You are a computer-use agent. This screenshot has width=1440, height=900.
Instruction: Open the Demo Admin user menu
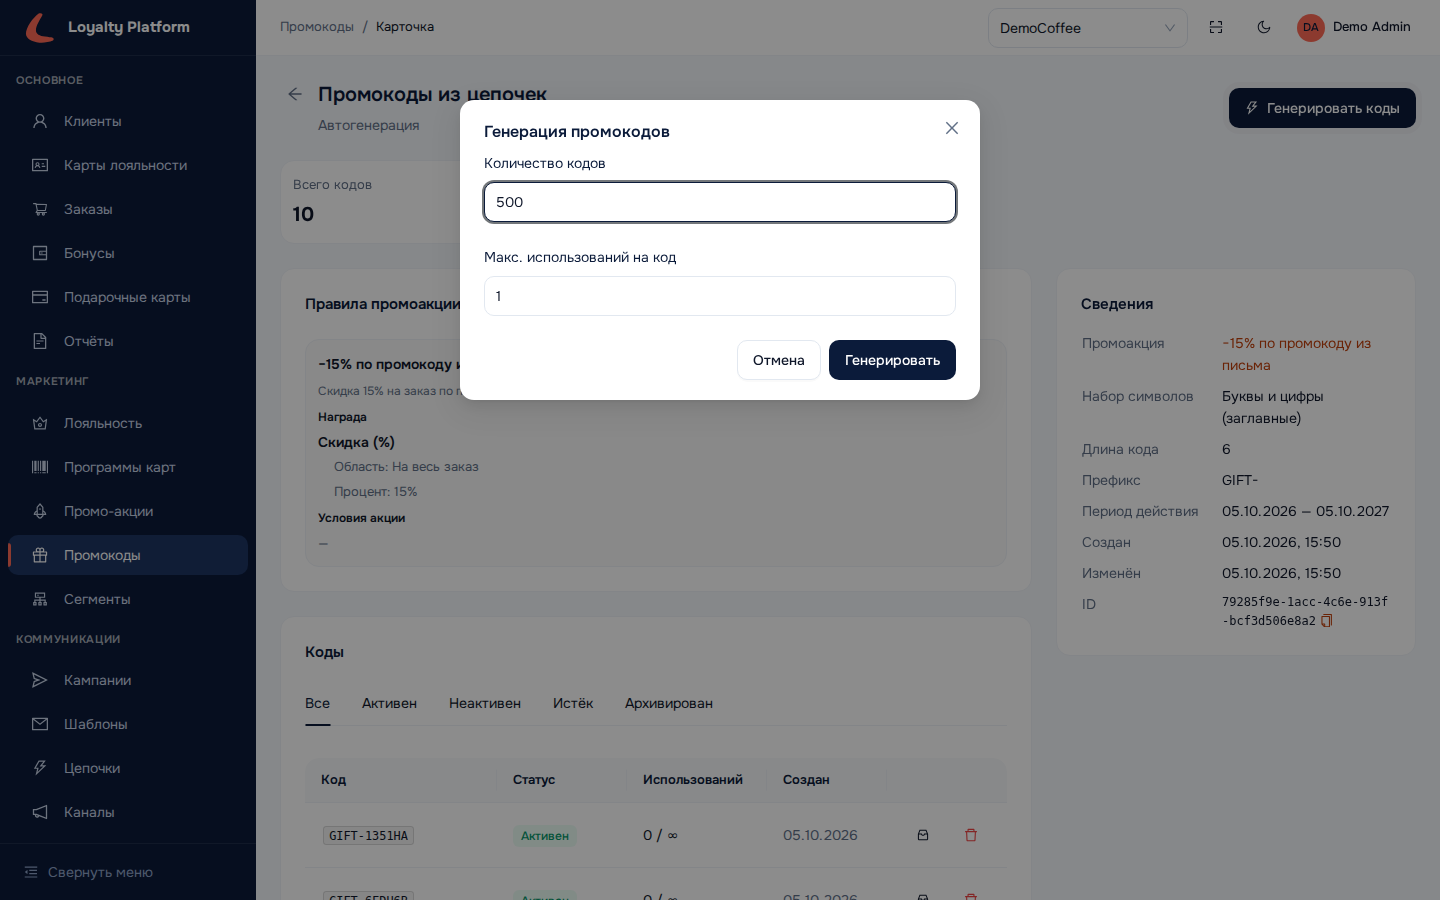click(1354, 27)
